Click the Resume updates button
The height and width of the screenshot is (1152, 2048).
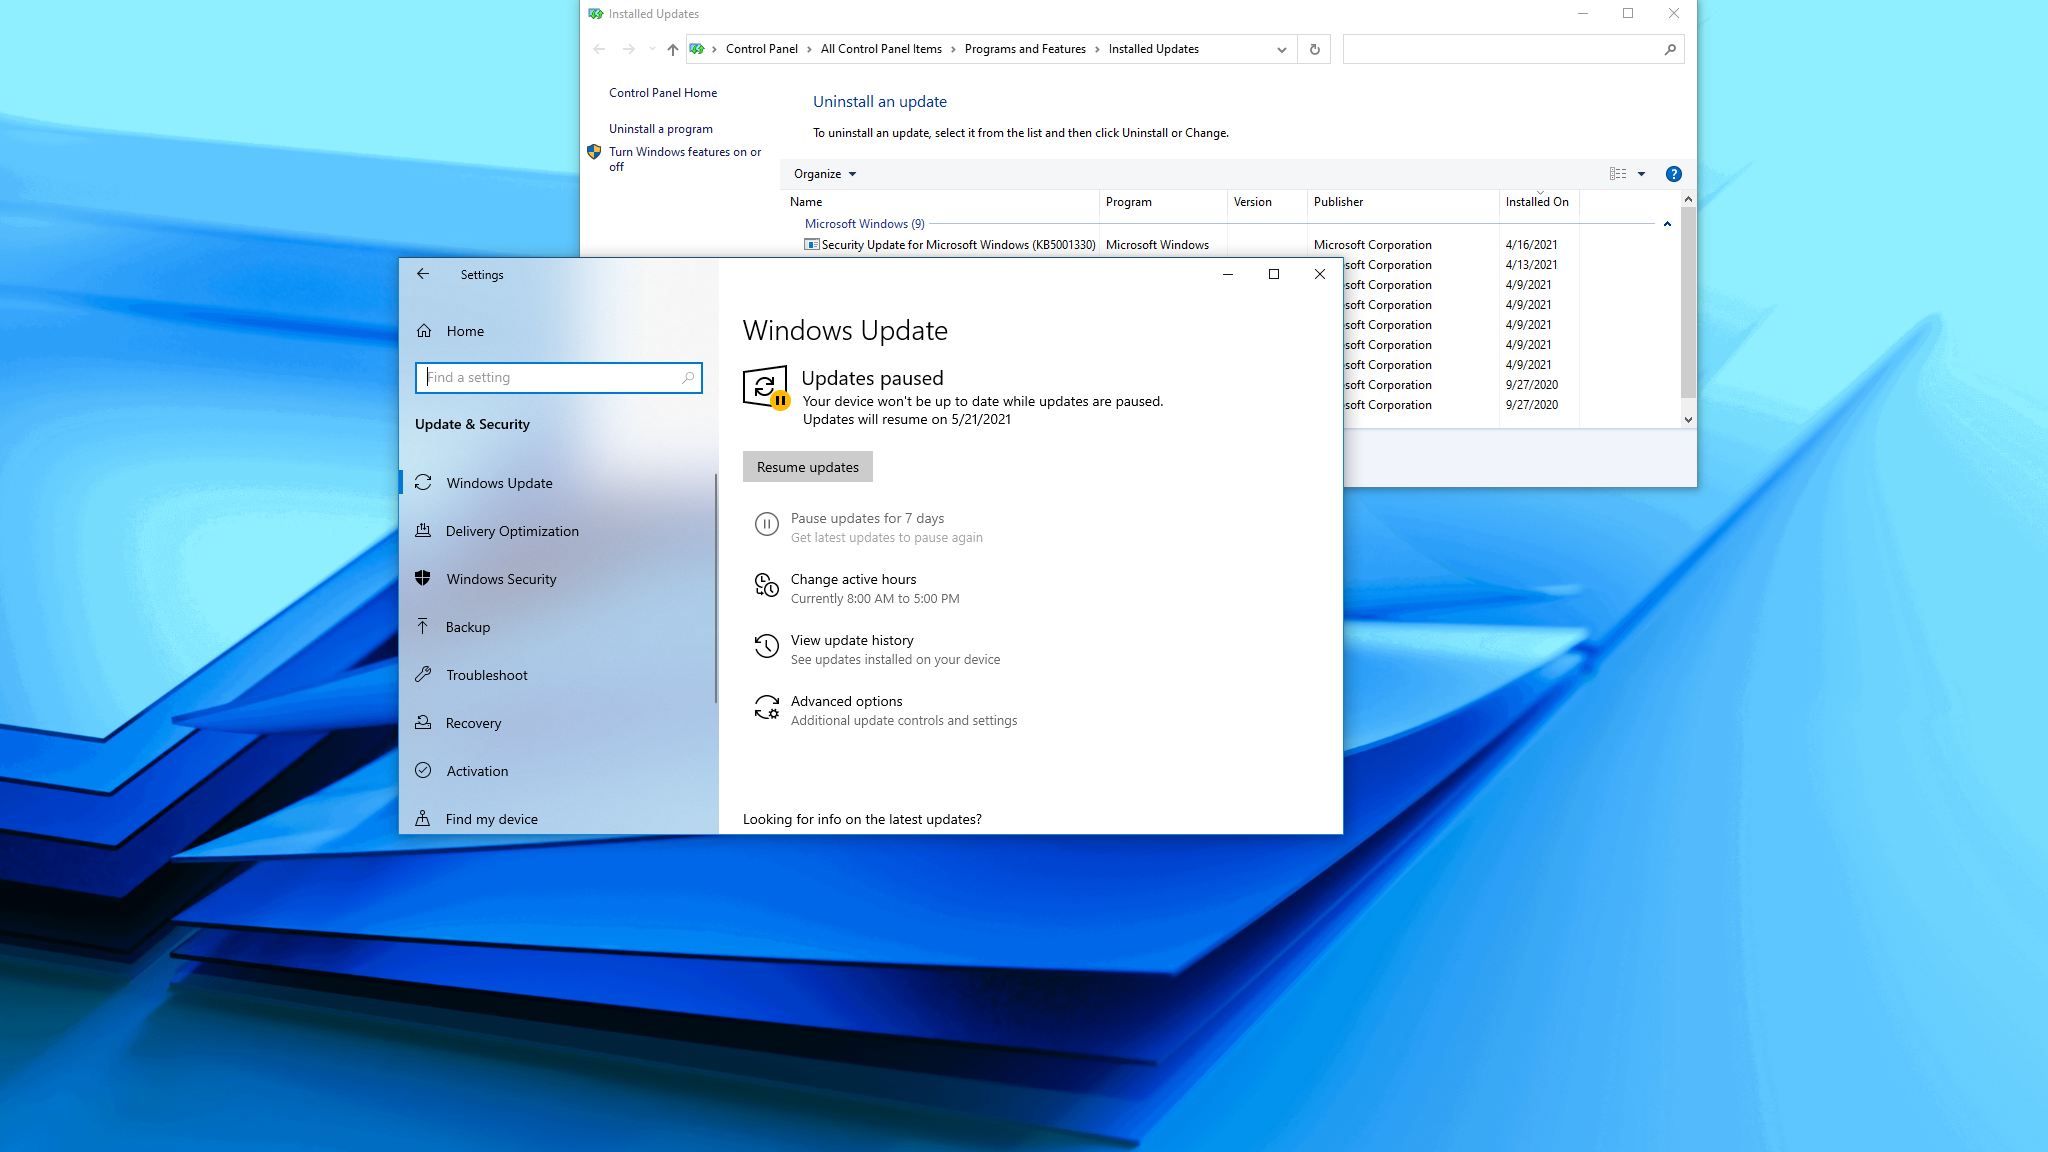[x=807, y=466]
